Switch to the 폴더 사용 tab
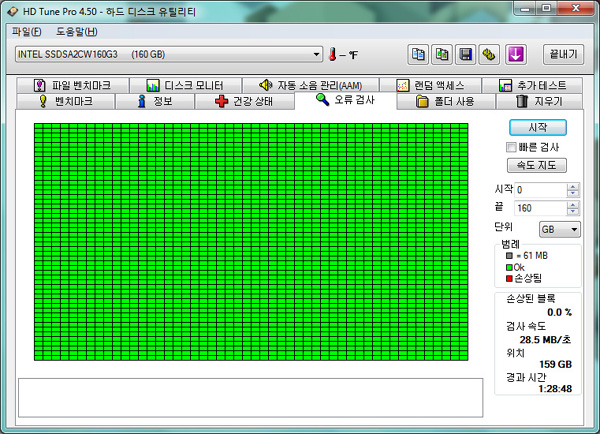Image resolution: width=600 pixels, height=434 pixels. (446, 101)
